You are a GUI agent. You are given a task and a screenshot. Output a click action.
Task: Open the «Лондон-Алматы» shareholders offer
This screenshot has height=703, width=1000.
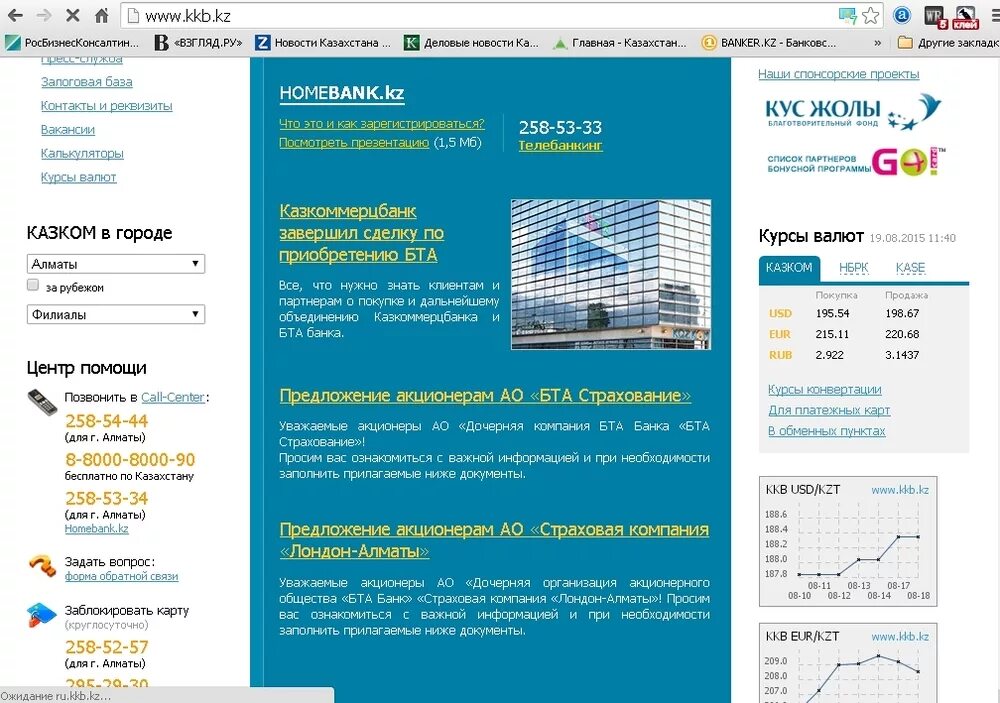click(x=494, y=540)
